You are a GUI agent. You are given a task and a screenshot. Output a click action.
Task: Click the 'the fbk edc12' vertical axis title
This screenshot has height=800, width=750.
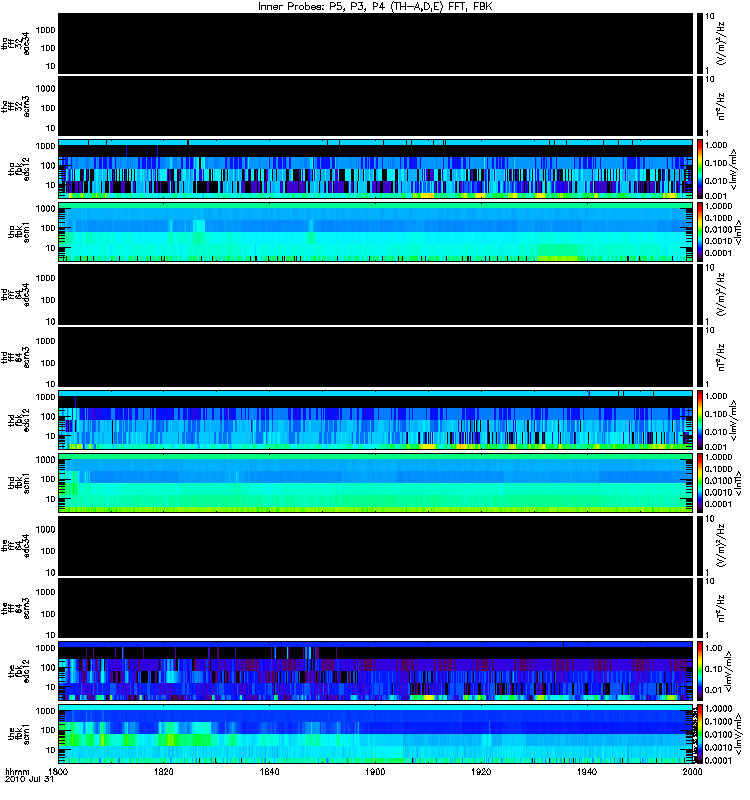[x=19, y=671]
